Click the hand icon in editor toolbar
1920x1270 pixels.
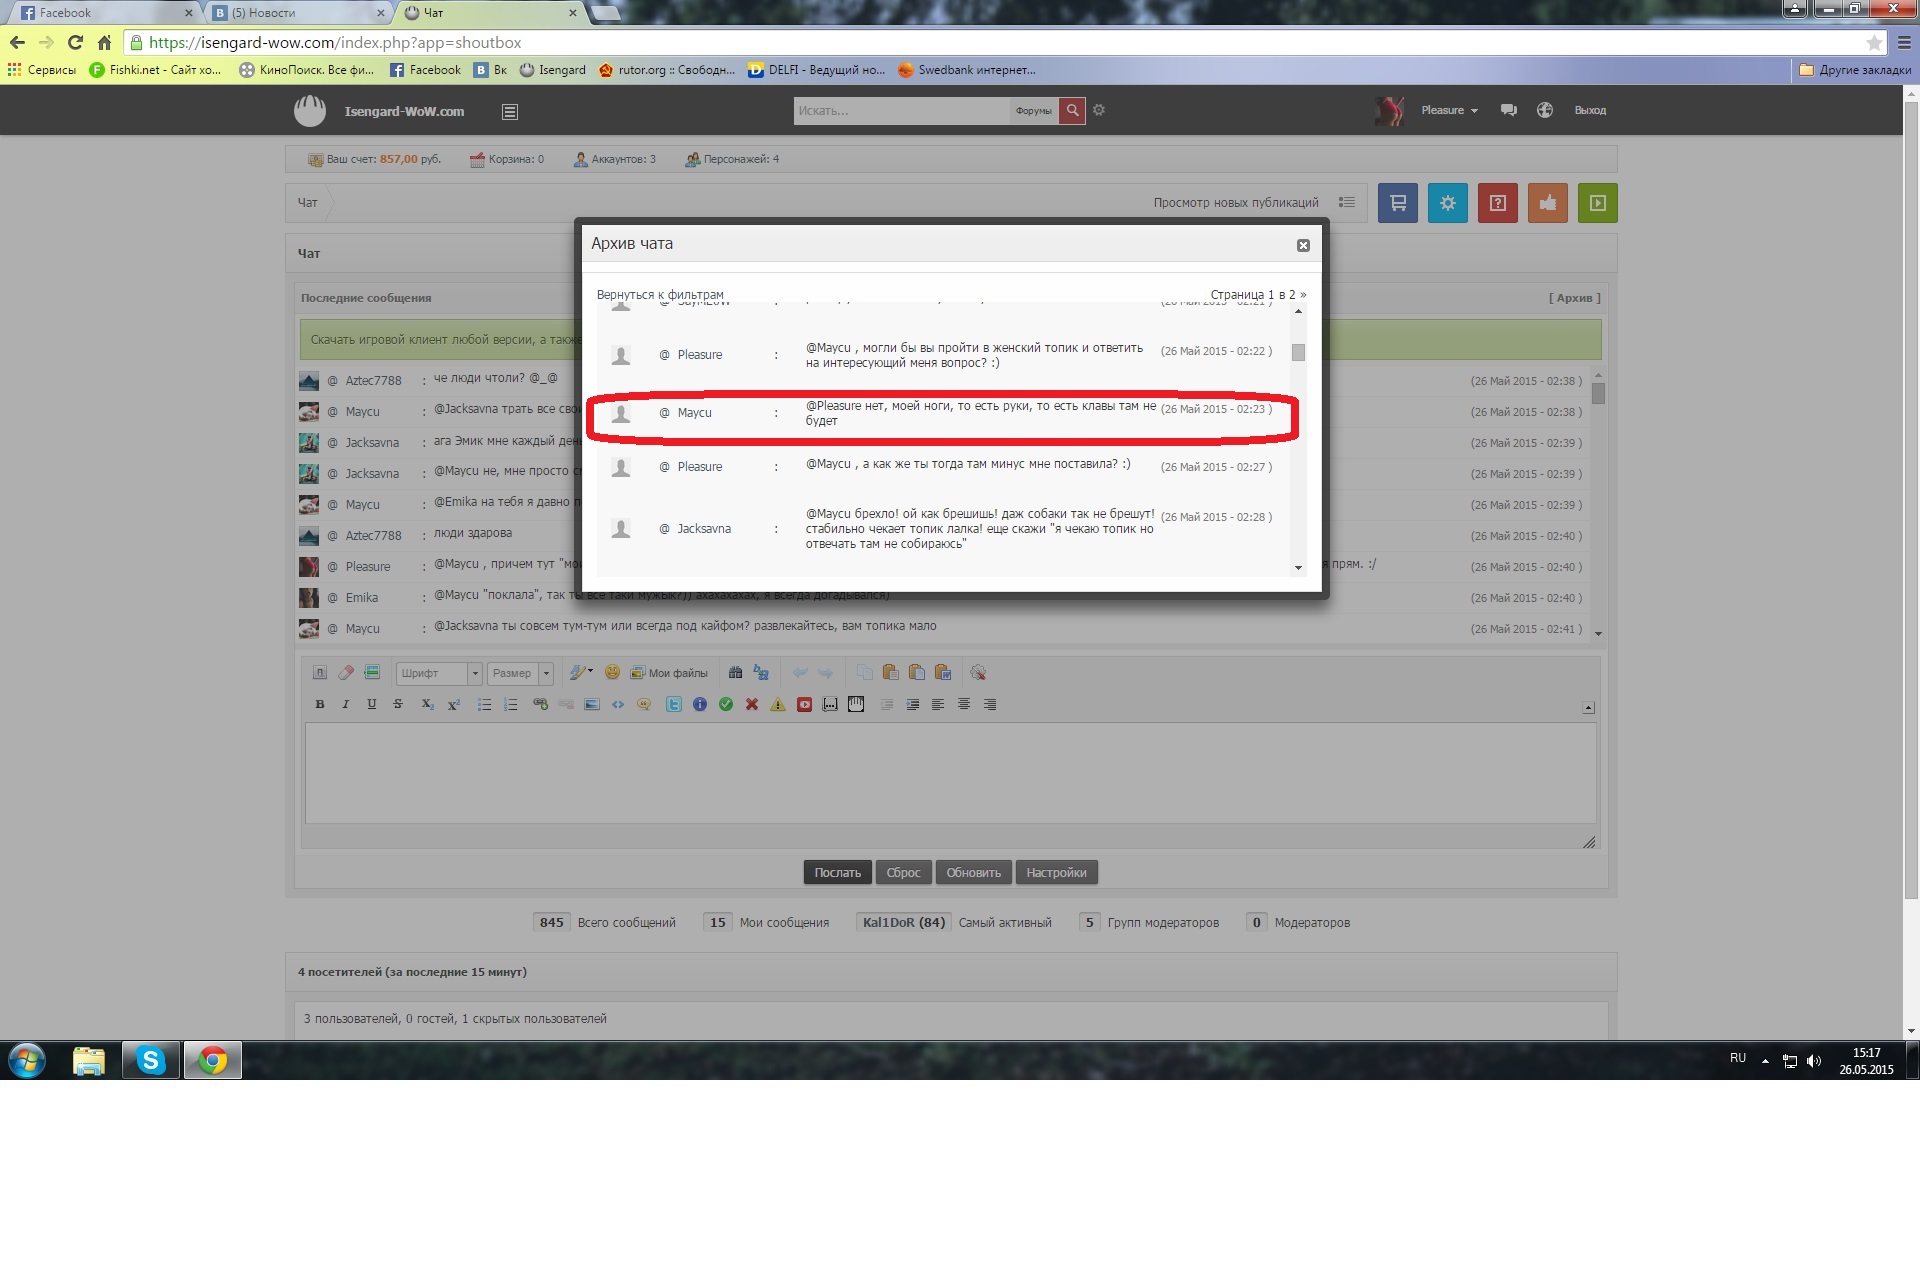[856, 704]
